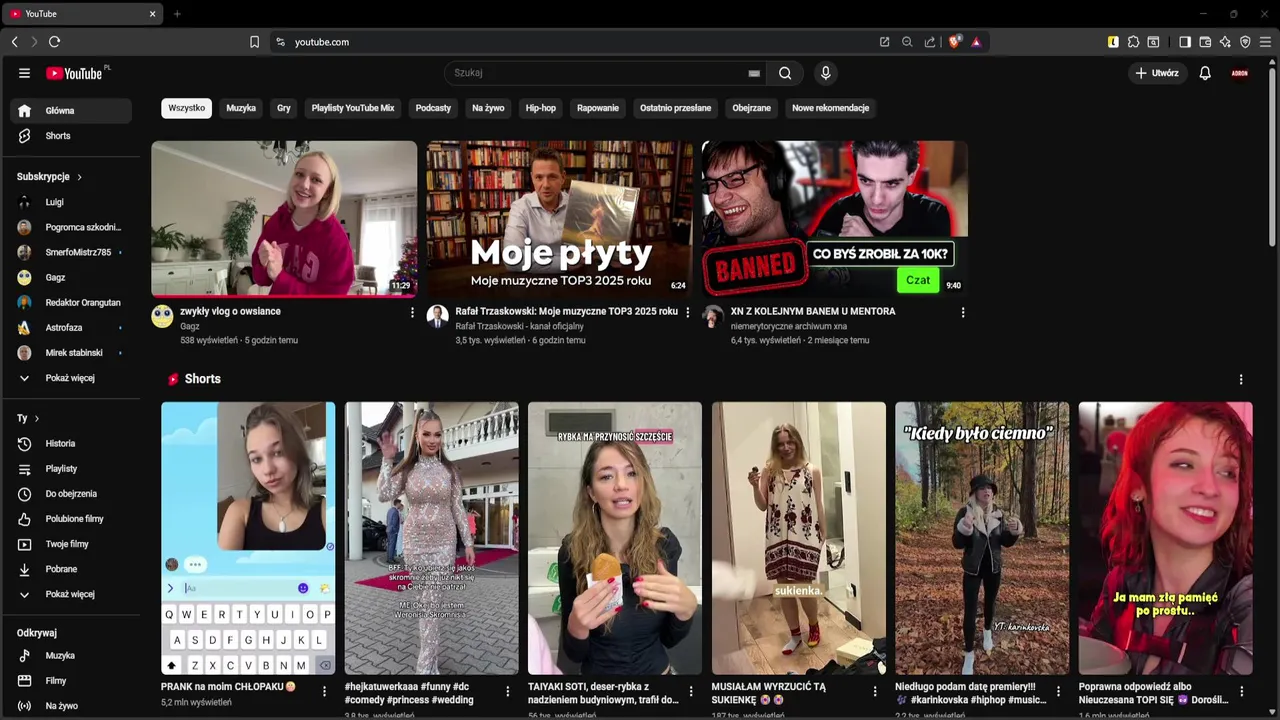
Task: Open Do obejrzenia watch later
Action: click(70, 493)
